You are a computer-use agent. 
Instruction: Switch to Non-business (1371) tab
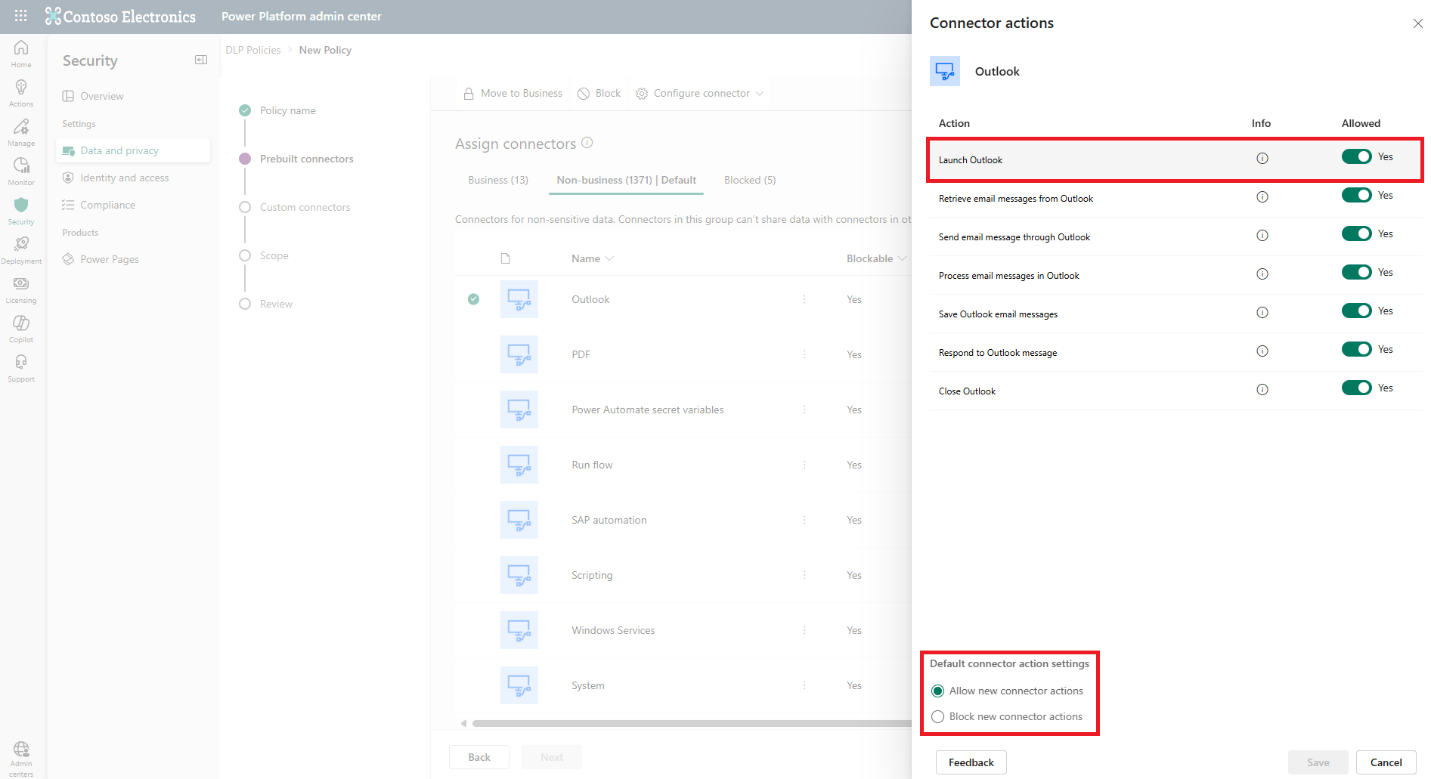[626, 180]
